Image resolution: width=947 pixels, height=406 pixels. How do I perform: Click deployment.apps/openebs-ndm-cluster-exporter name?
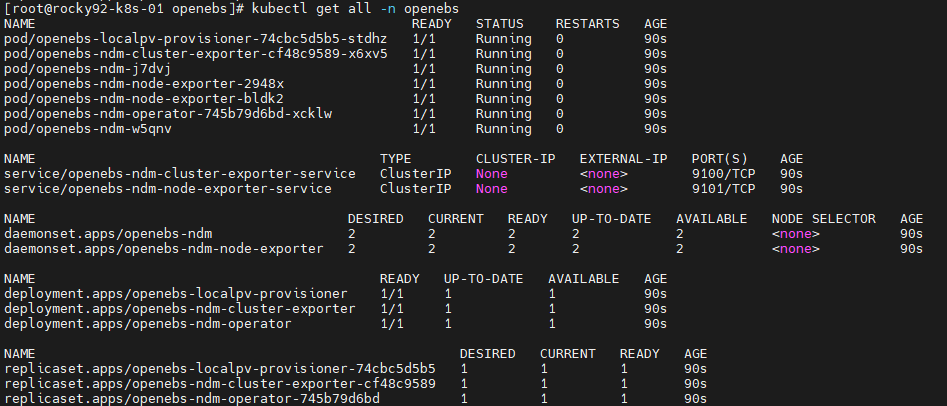pos(179,309)
